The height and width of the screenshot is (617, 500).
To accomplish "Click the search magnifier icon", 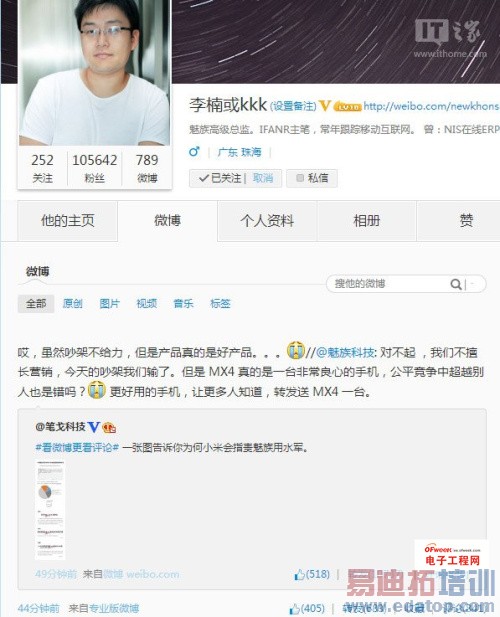I will [456, 284].
